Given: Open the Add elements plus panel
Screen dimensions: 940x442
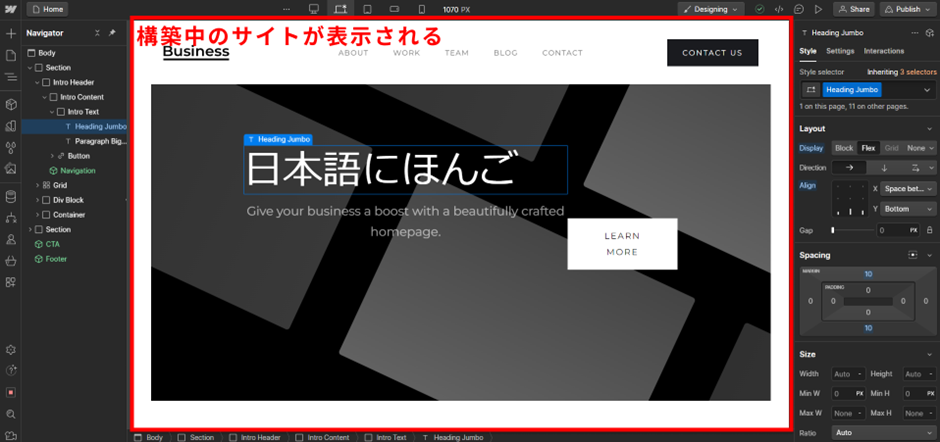Looking at the screenshot, I should coord(10,33).
